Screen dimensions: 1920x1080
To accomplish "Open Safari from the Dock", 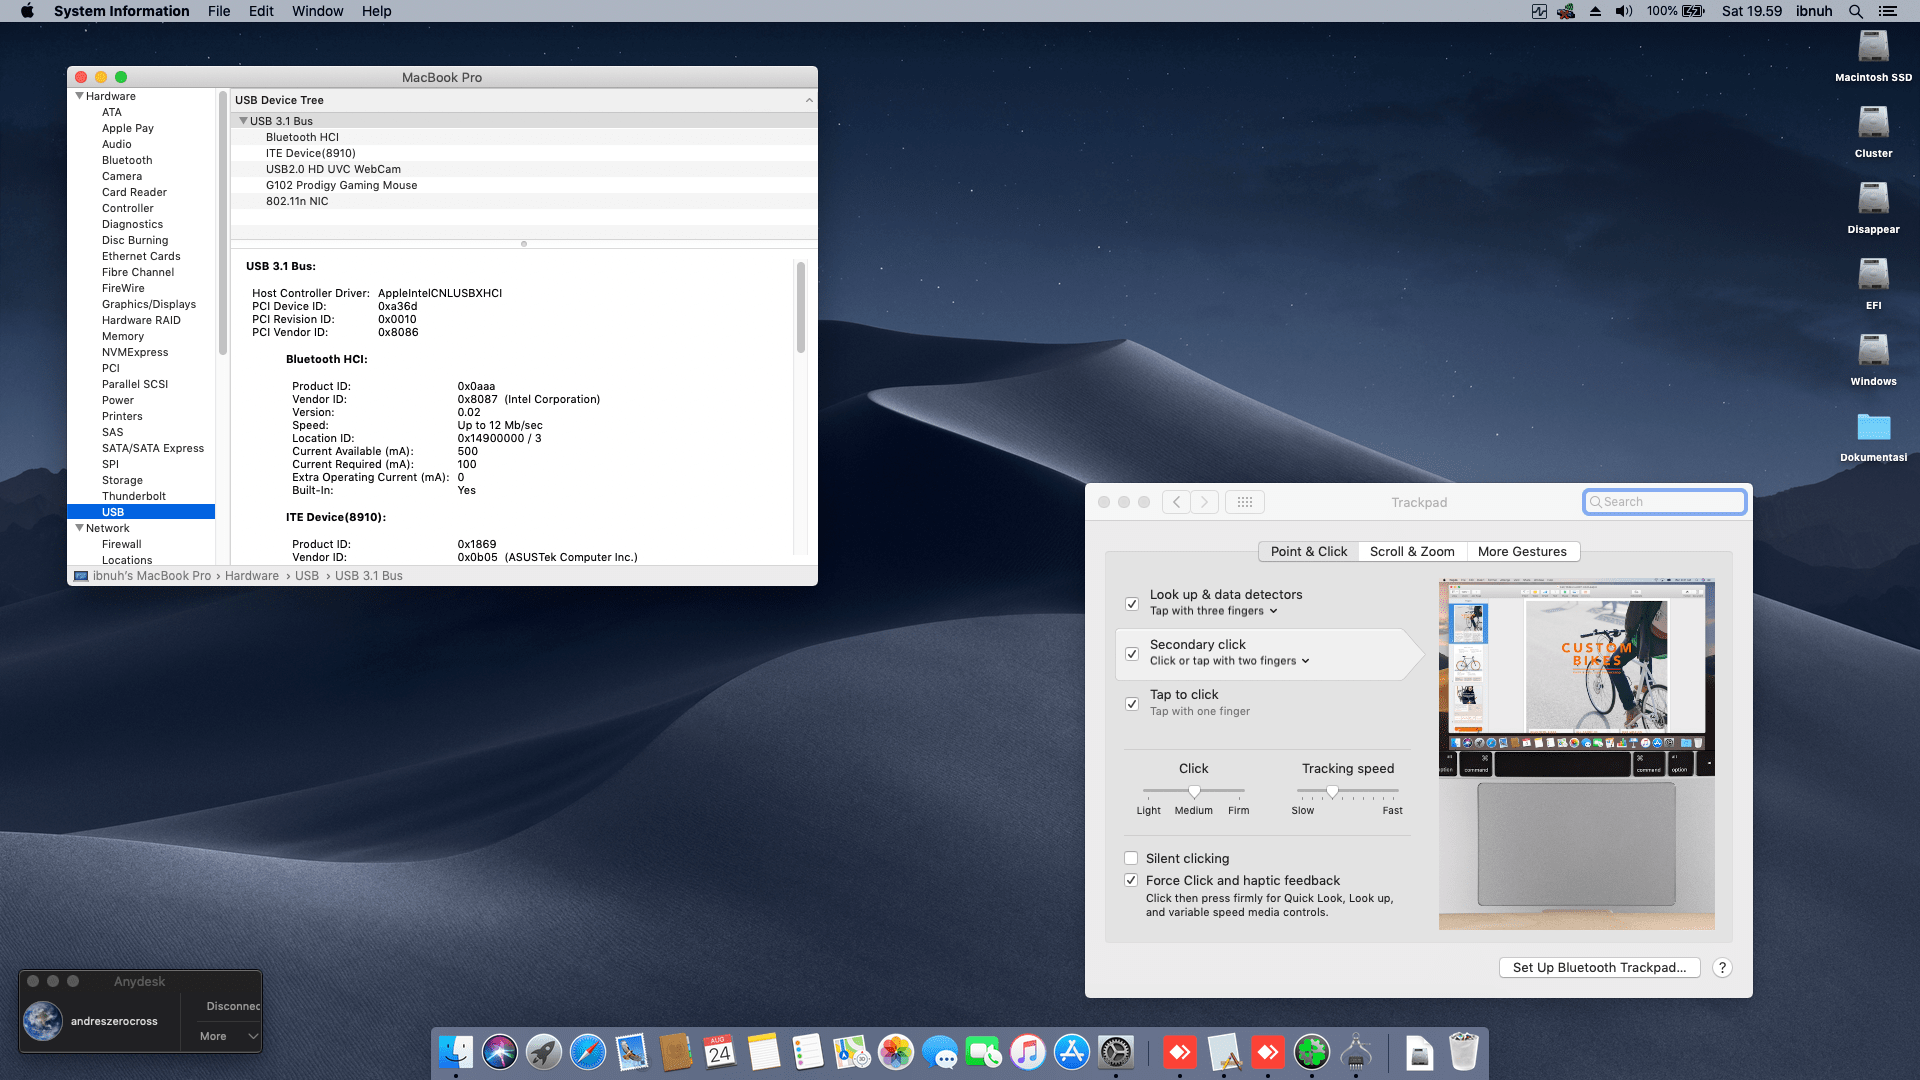I will (588, 1052).
